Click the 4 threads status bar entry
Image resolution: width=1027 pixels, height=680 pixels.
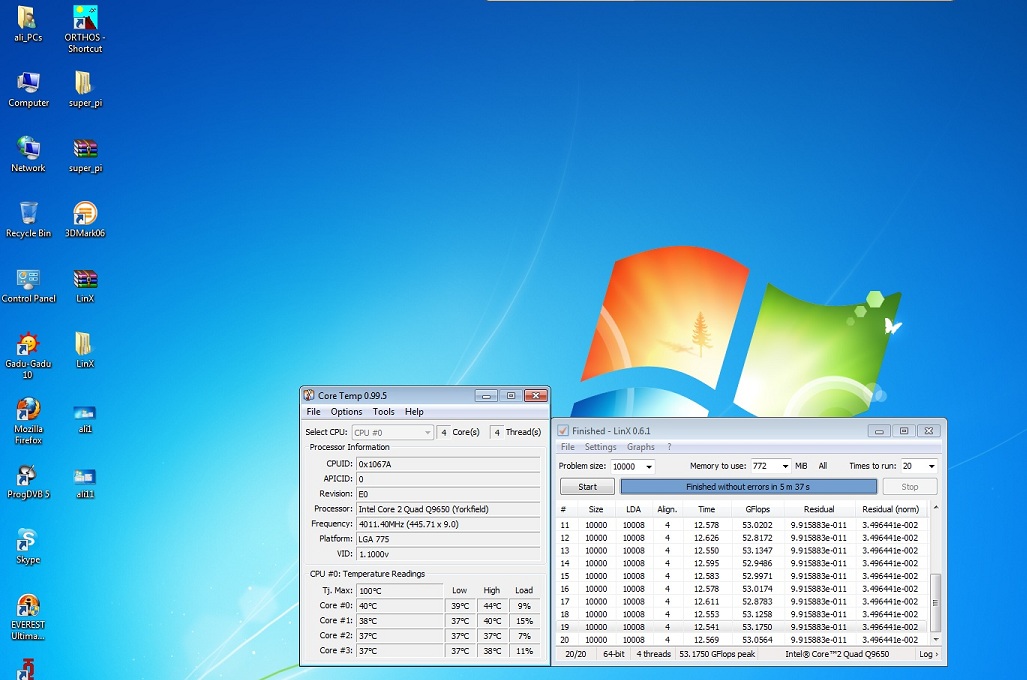tap(654, 654)
